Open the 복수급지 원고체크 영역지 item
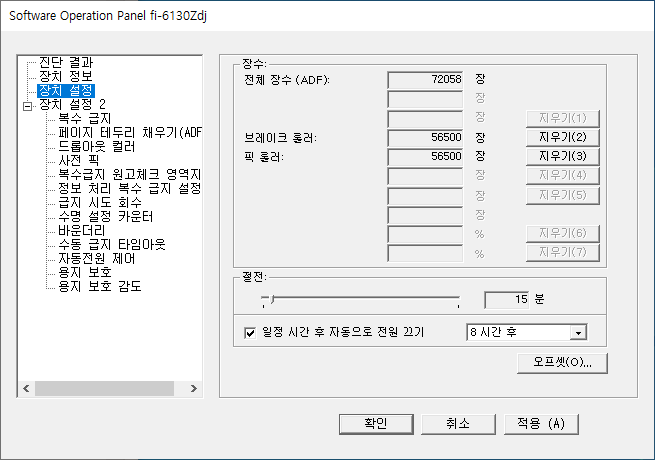The width and height of the screenshot is (655, 460). pyautogui.click(x=129, y=174)
